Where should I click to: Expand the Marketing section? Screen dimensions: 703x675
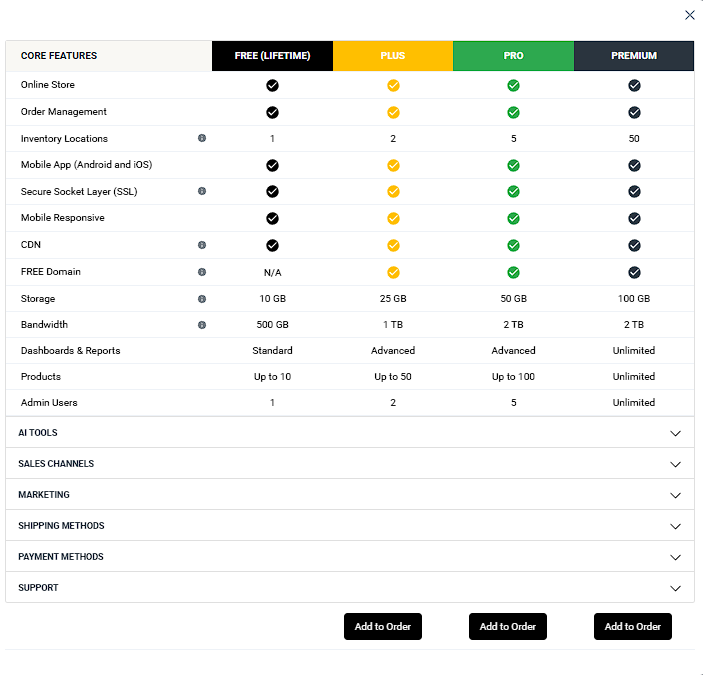click(675, 495)
